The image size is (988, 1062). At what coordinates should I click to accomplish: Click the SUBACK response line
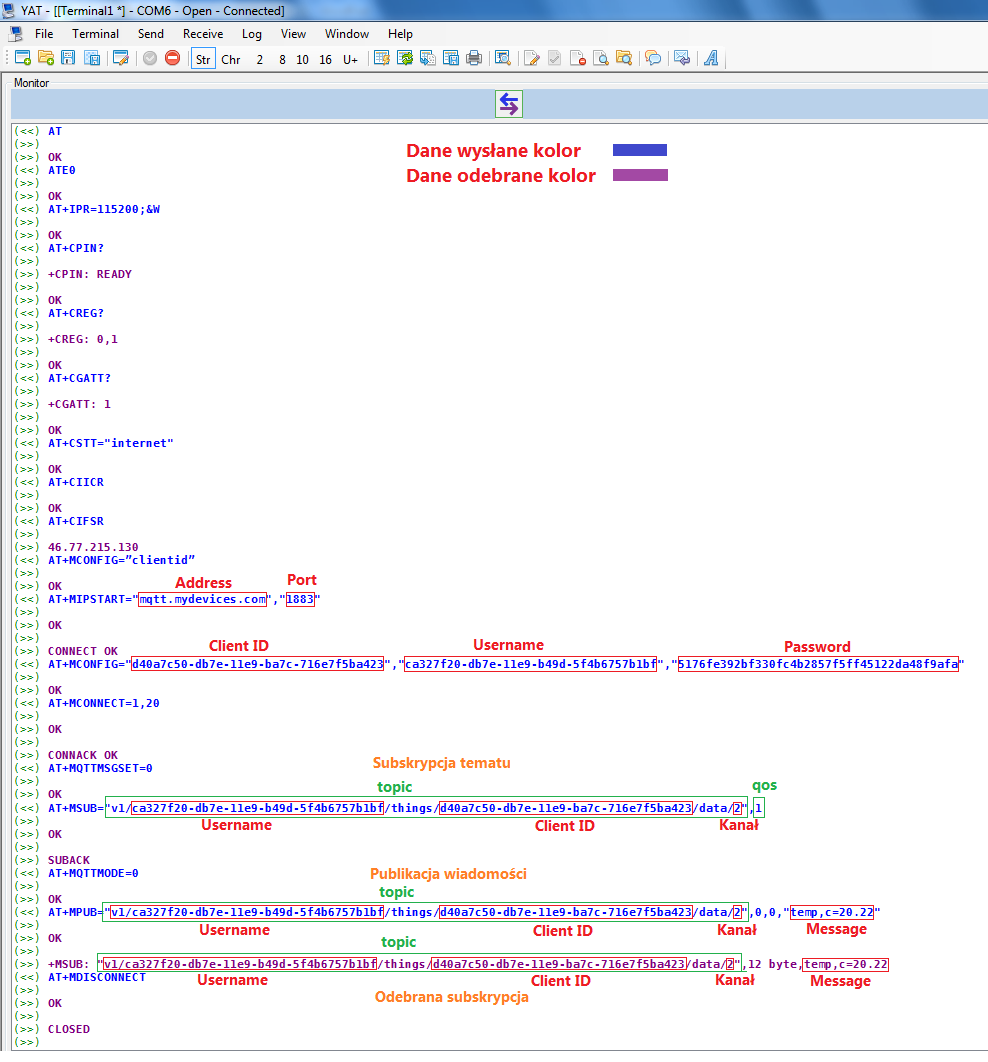point(68,860)
